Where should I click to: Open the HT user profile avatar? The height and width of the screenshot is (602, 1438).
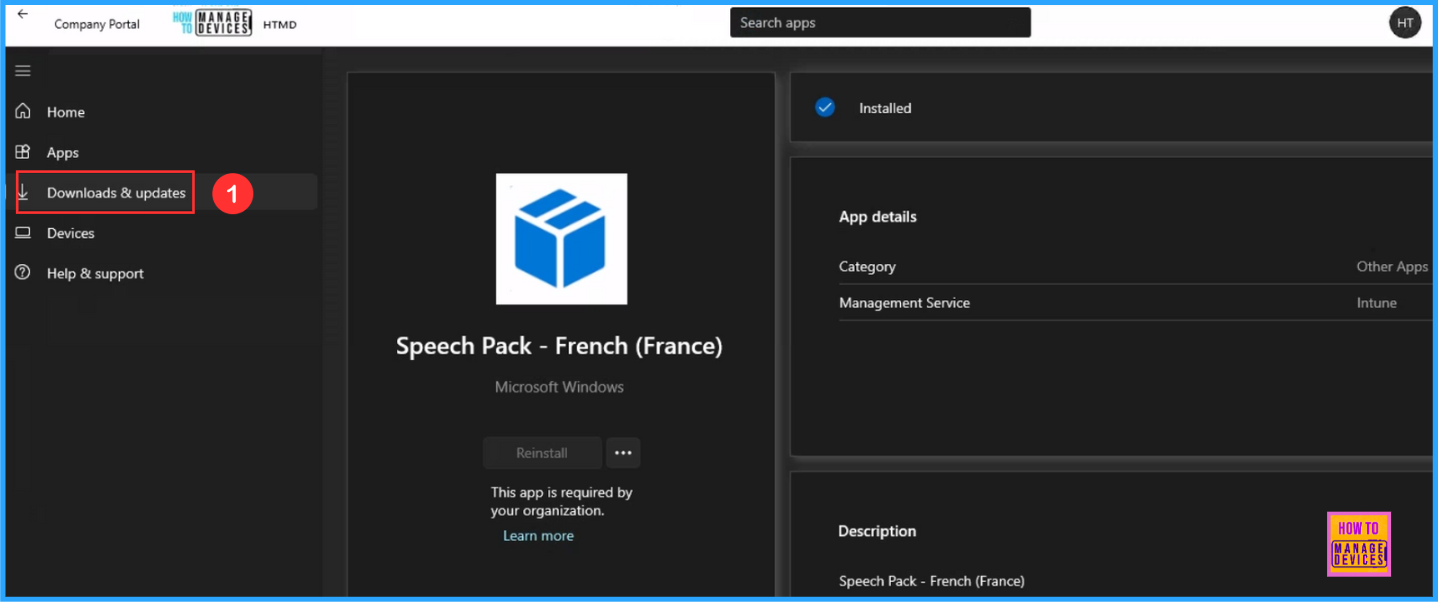point(1405,23)
